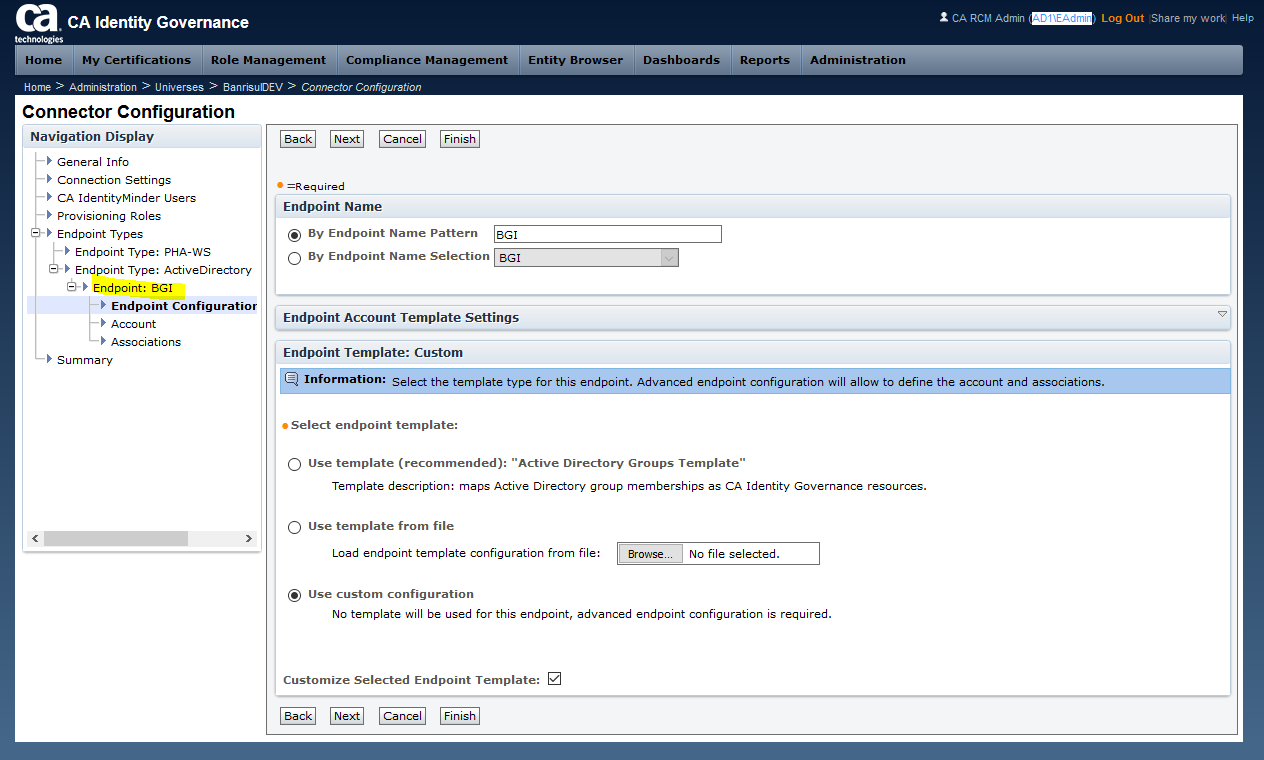This screenshot has height=760, width=1264.
Task: Collapse the Endpoint: BGI tree node
Action: [71, 287]
